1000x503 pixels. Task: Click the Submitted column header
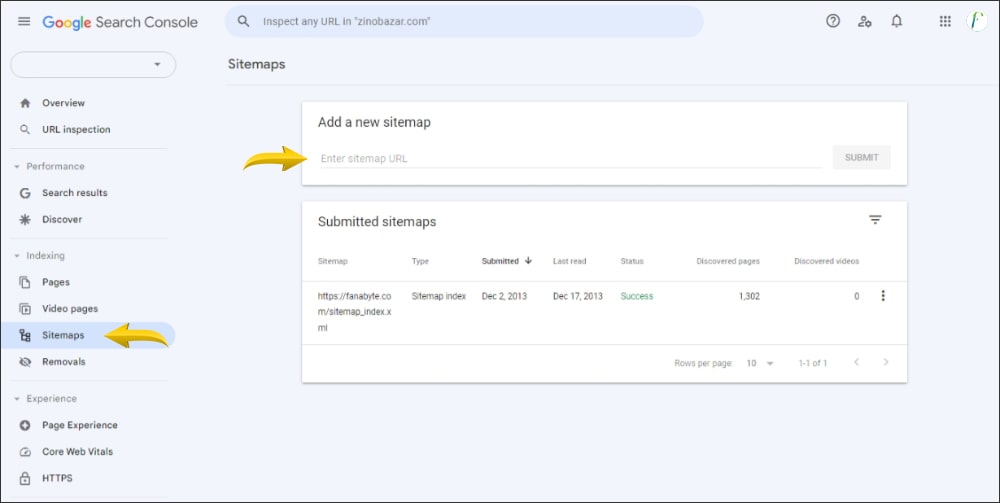[x=500, y=261]
